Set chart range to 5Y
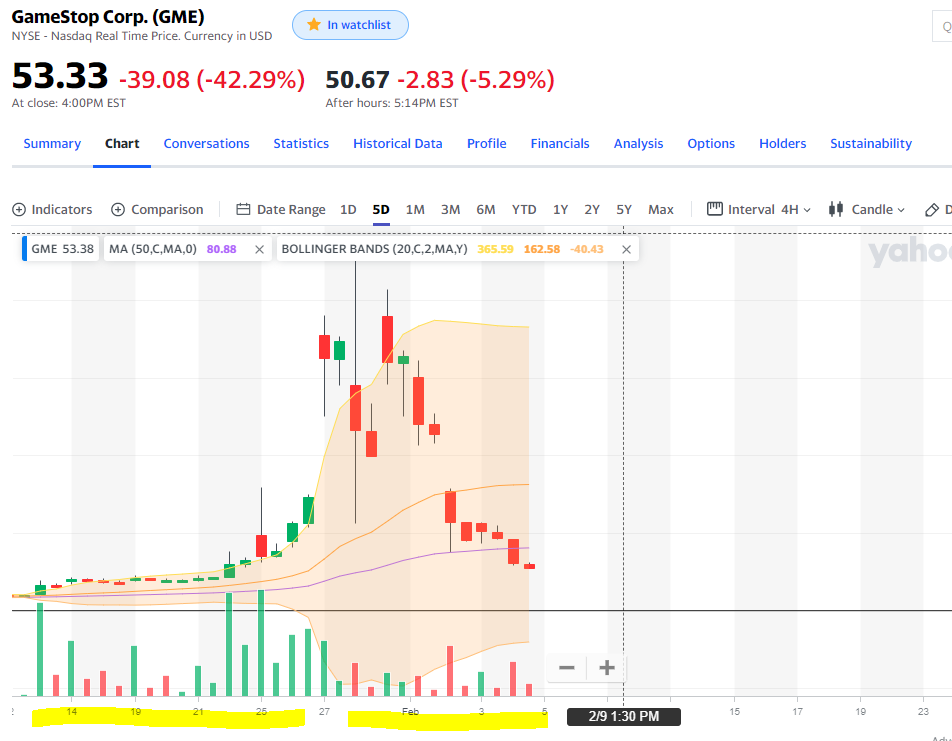The height and width of the screenshot is (741, 952). click(x=624, y=210)
